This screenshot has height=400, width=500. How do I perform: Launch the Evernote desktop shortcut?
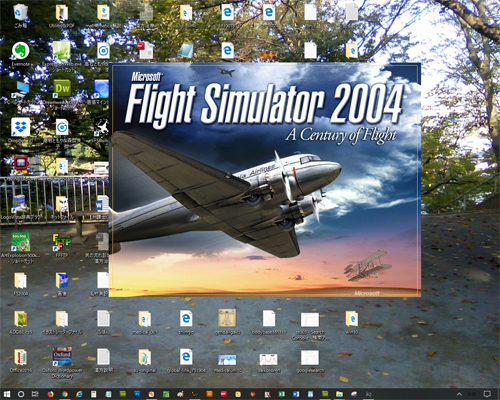(x=21, y=51)
